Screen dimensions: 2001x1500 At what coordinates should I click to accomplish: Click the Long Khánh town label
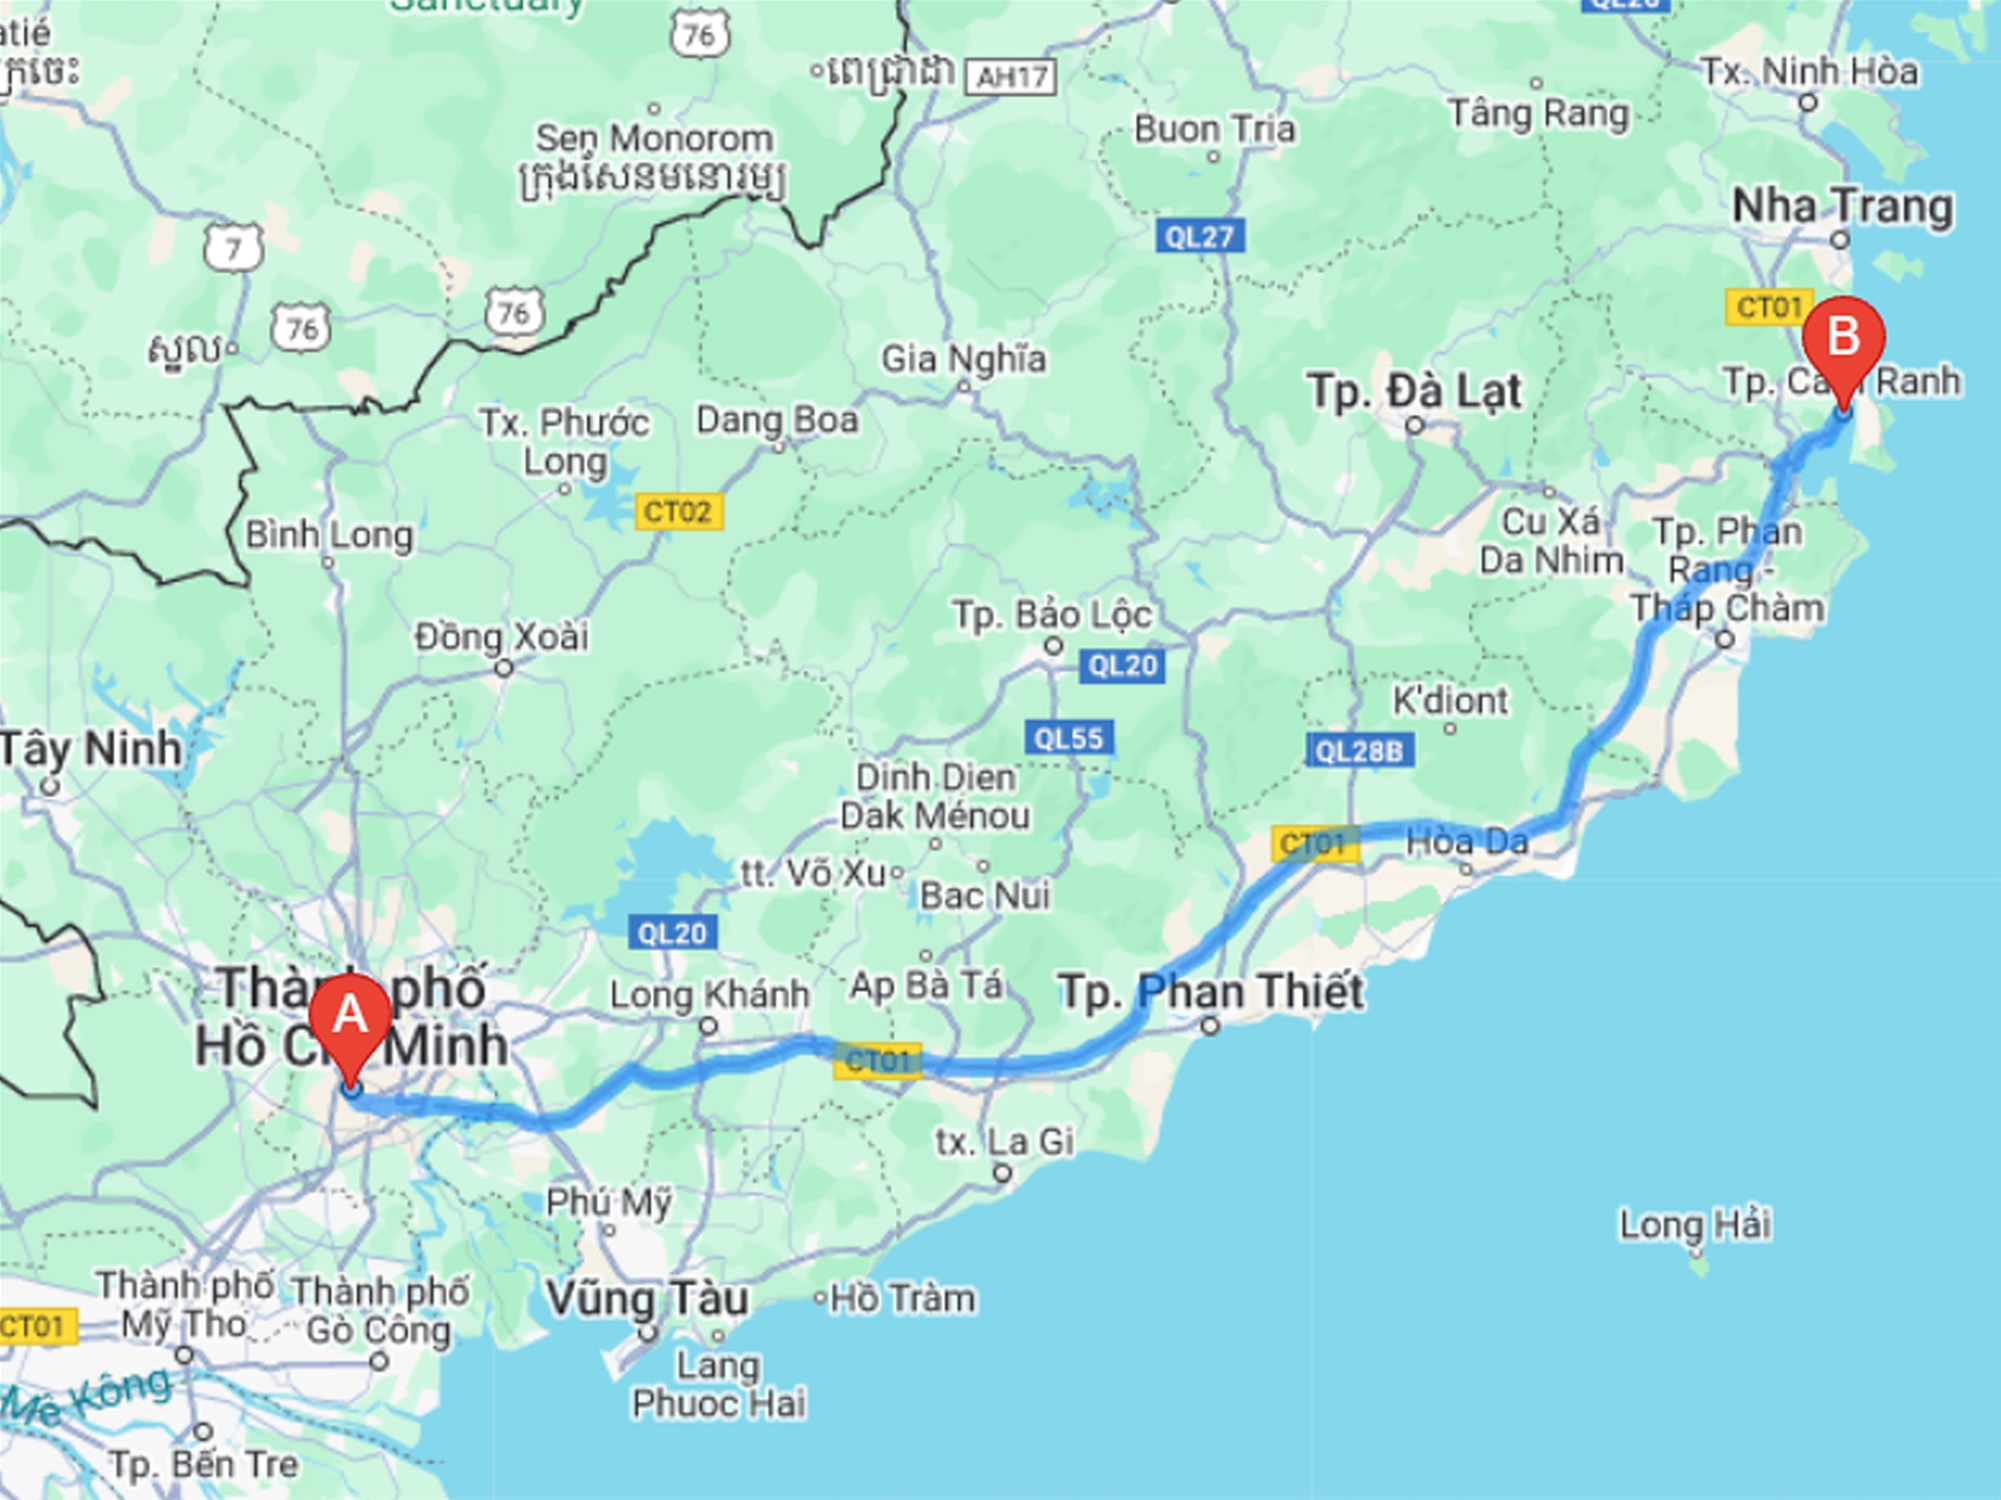click(x=709, y=995)
